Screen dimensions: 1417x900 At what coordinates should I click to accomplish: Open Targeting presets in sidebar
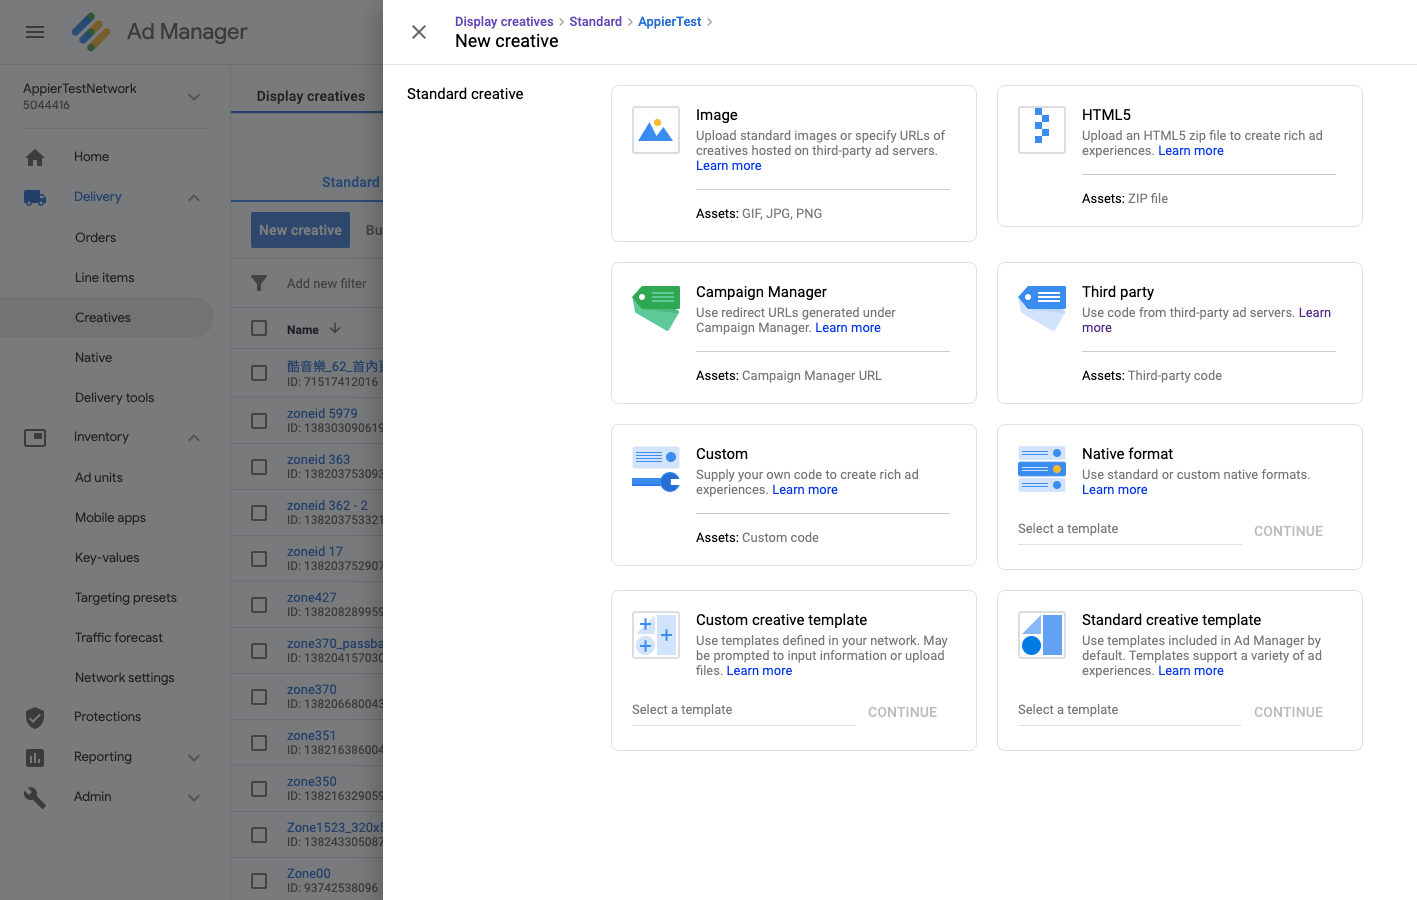tap(126, 597)
